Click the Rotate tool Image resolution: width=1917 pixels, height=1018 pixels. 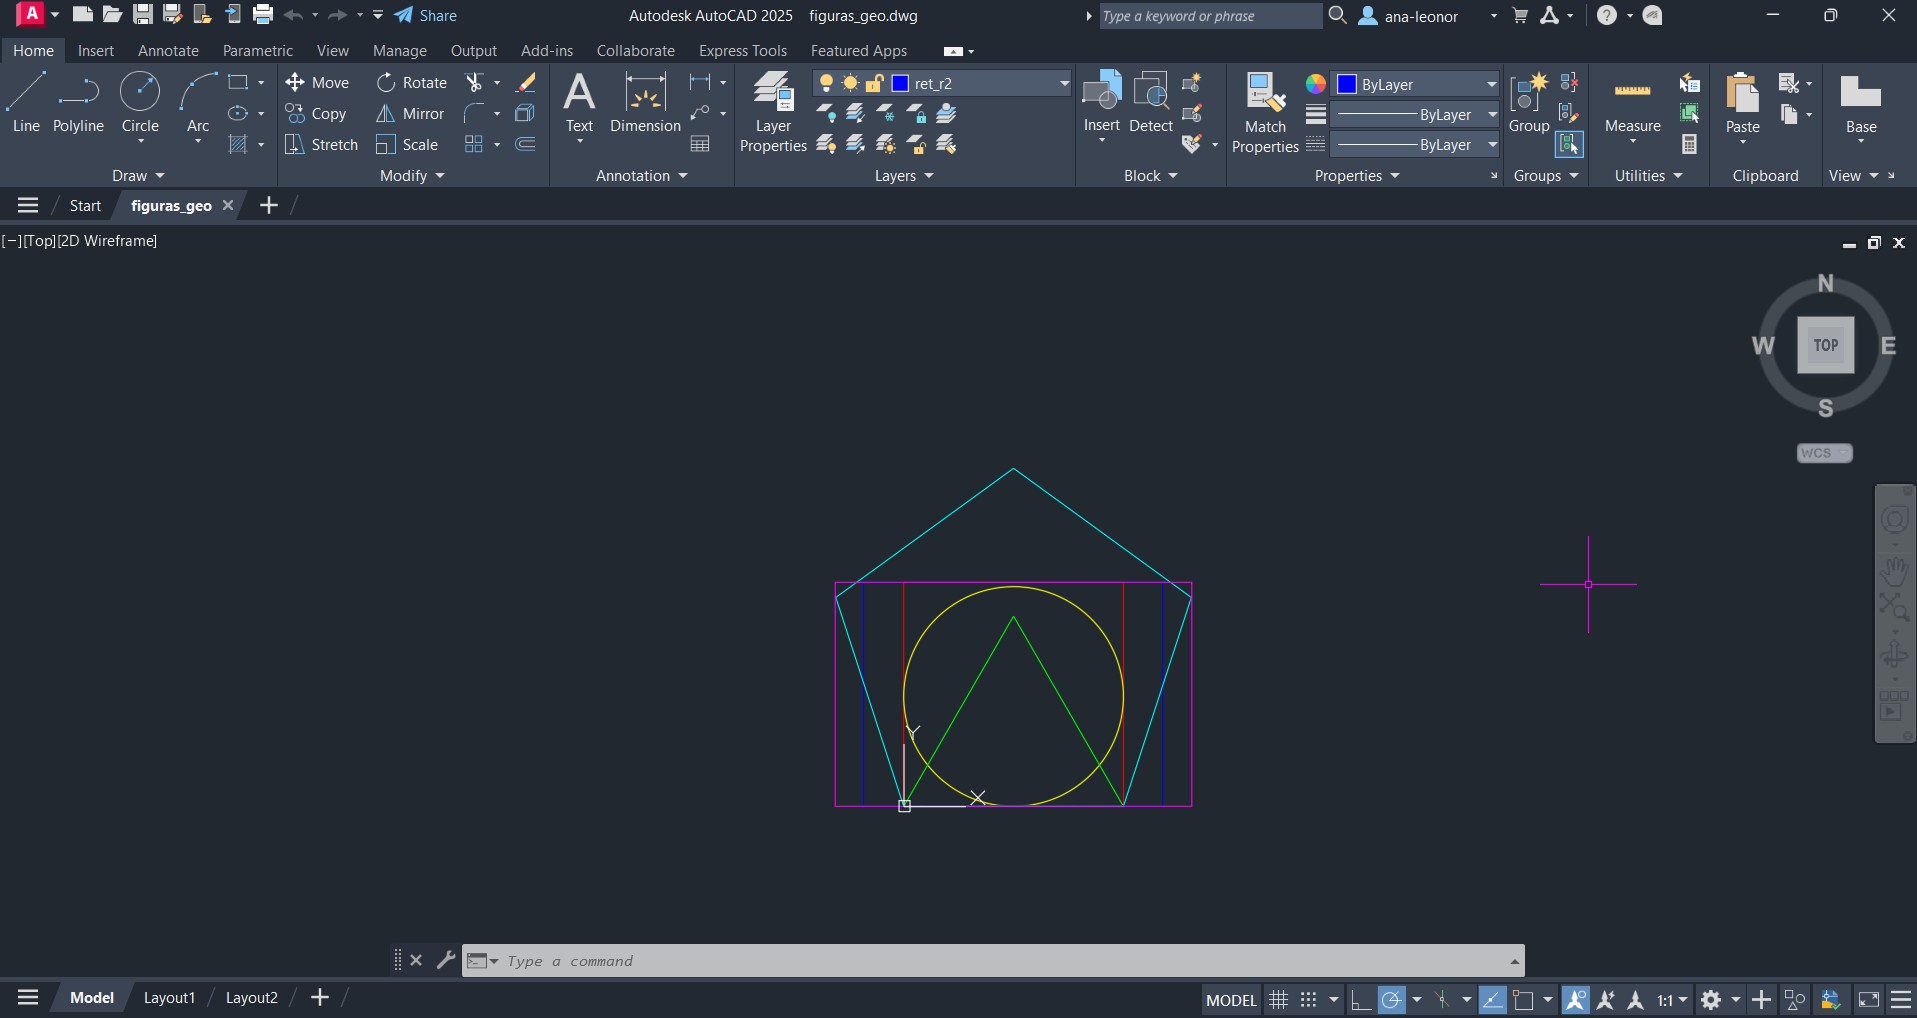[x=412, y=83]
